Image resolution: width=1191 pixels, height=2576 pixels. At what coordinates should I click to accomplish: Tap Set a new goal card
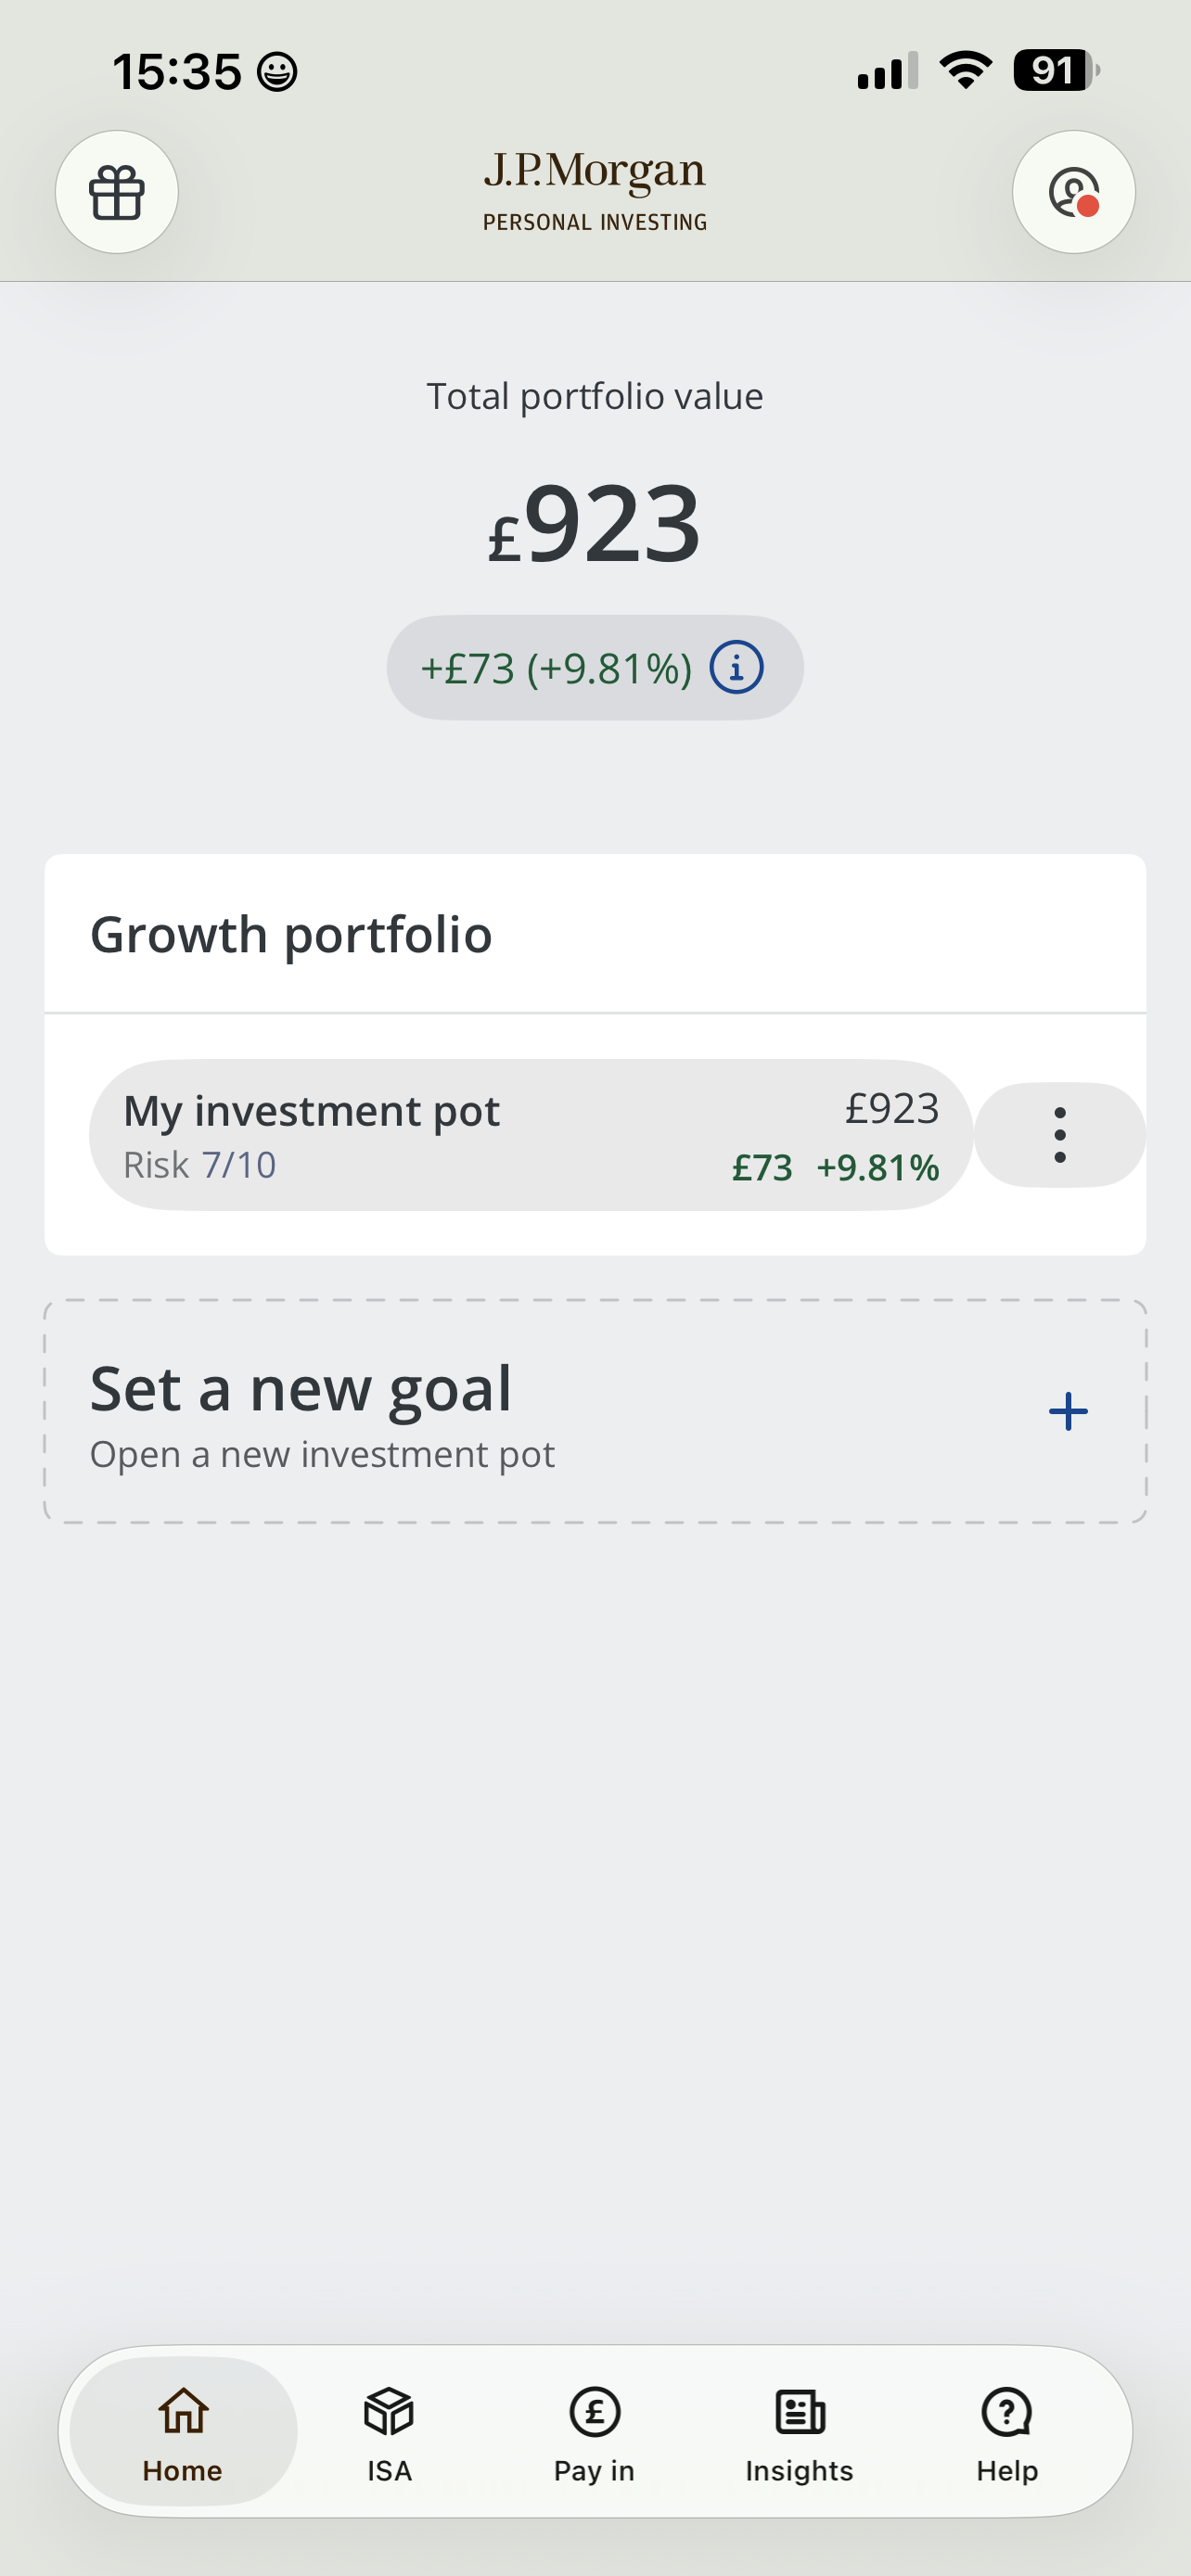(595, 1412)
